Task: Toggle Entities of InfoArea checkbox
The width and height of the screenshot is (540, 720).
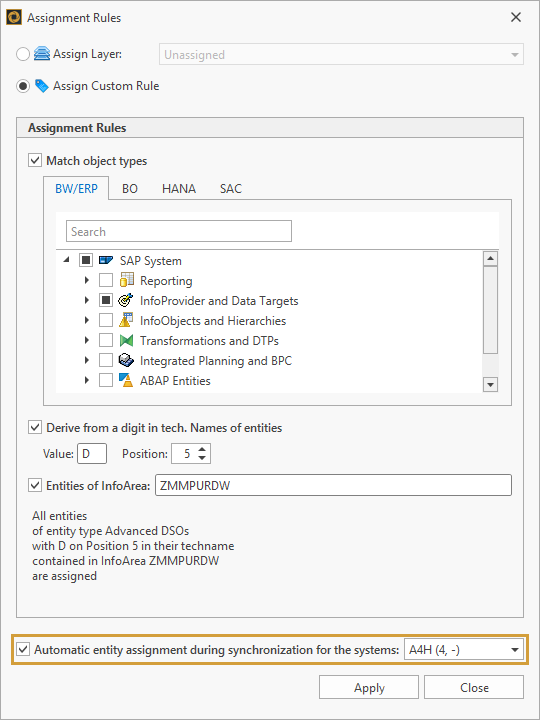Action: pyautogui.click(x=35, y=485)
